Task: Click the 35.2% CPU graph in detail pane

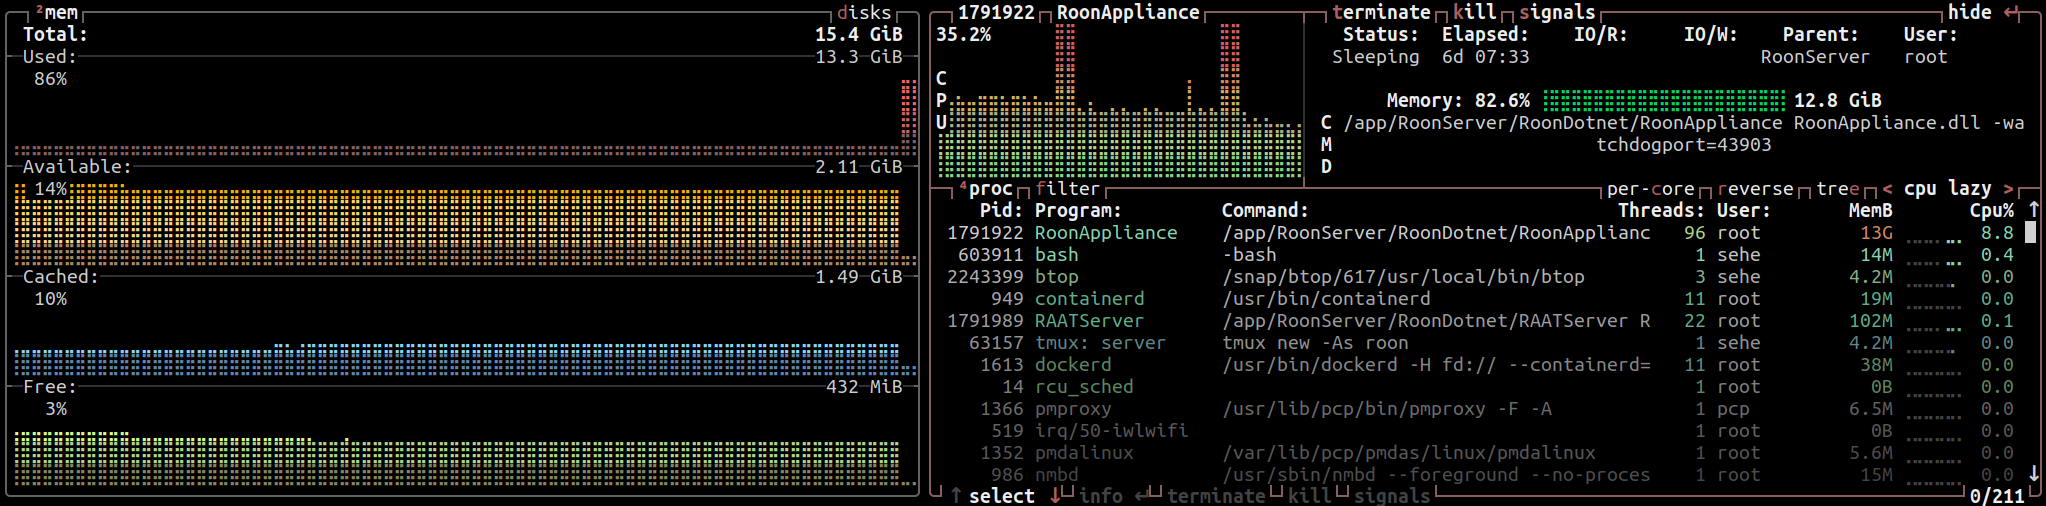Action: [1120, 100]
